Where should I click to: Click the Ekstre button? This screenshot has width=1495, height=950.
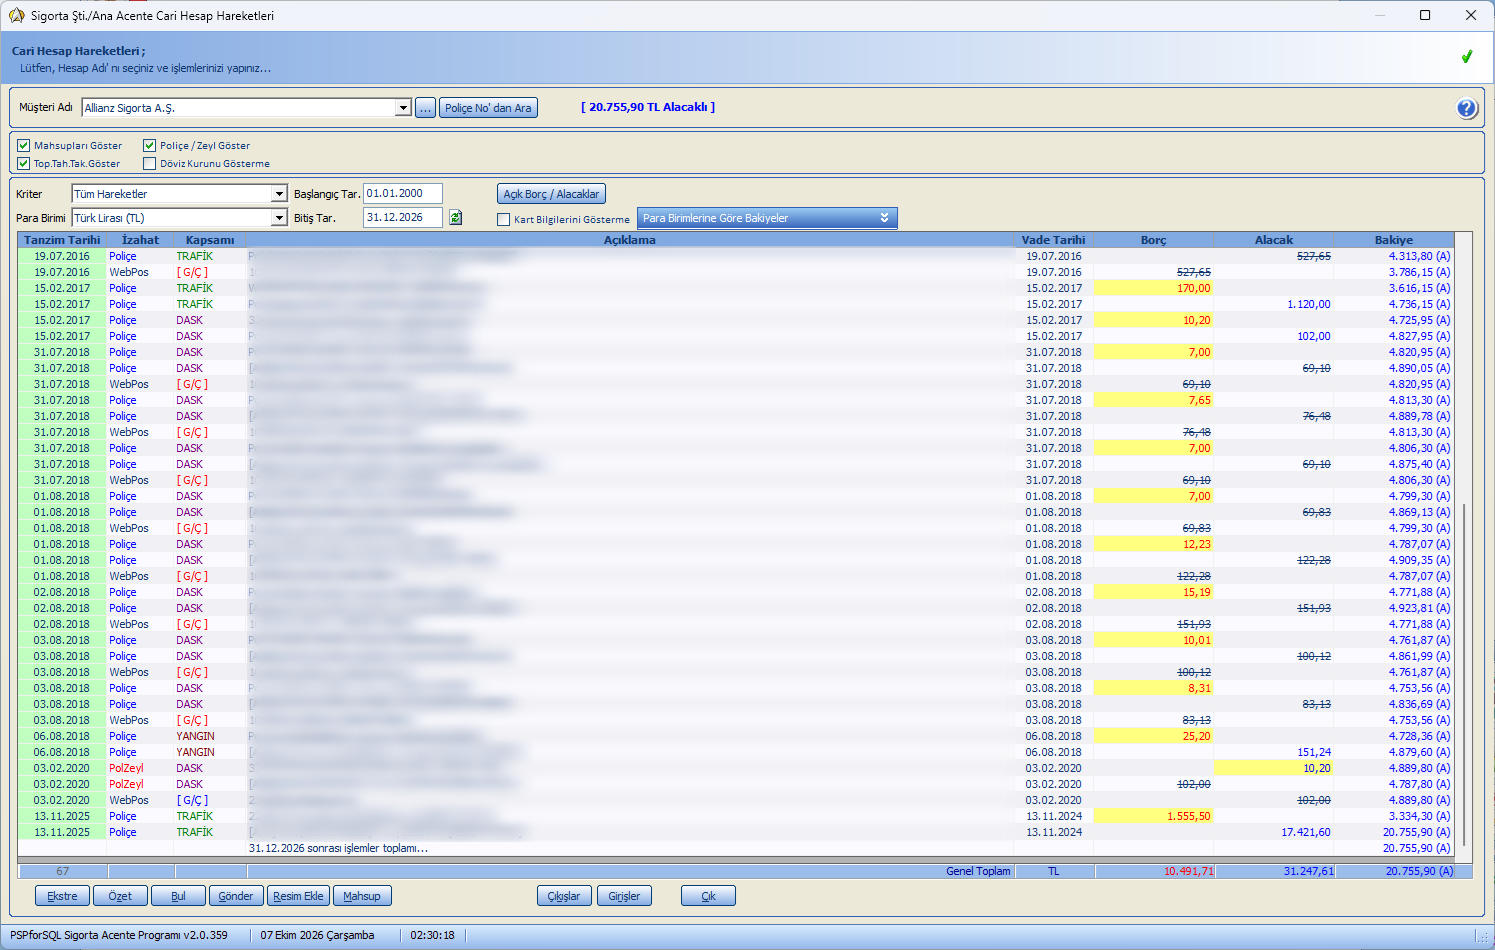[62, 896]
